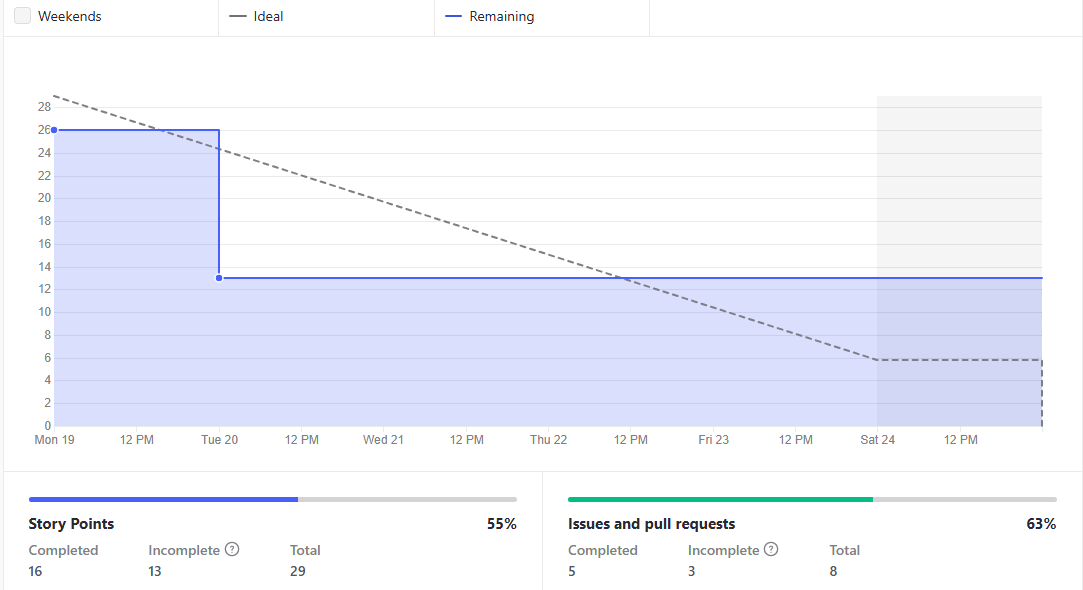
Task: Click the Story Points heading
Action: 71,524
